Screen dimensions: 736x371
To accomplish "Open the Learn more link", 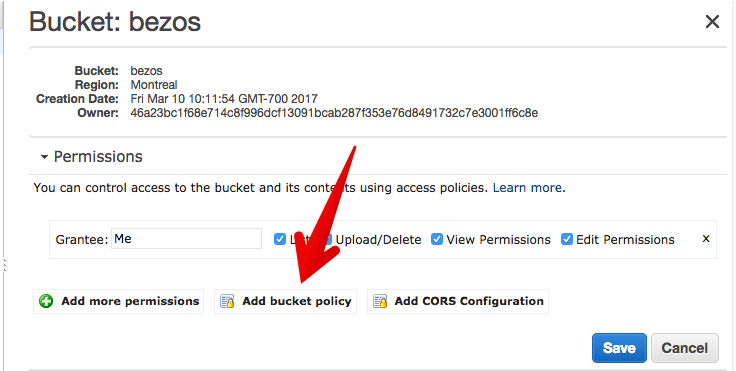I will [527, 188].
